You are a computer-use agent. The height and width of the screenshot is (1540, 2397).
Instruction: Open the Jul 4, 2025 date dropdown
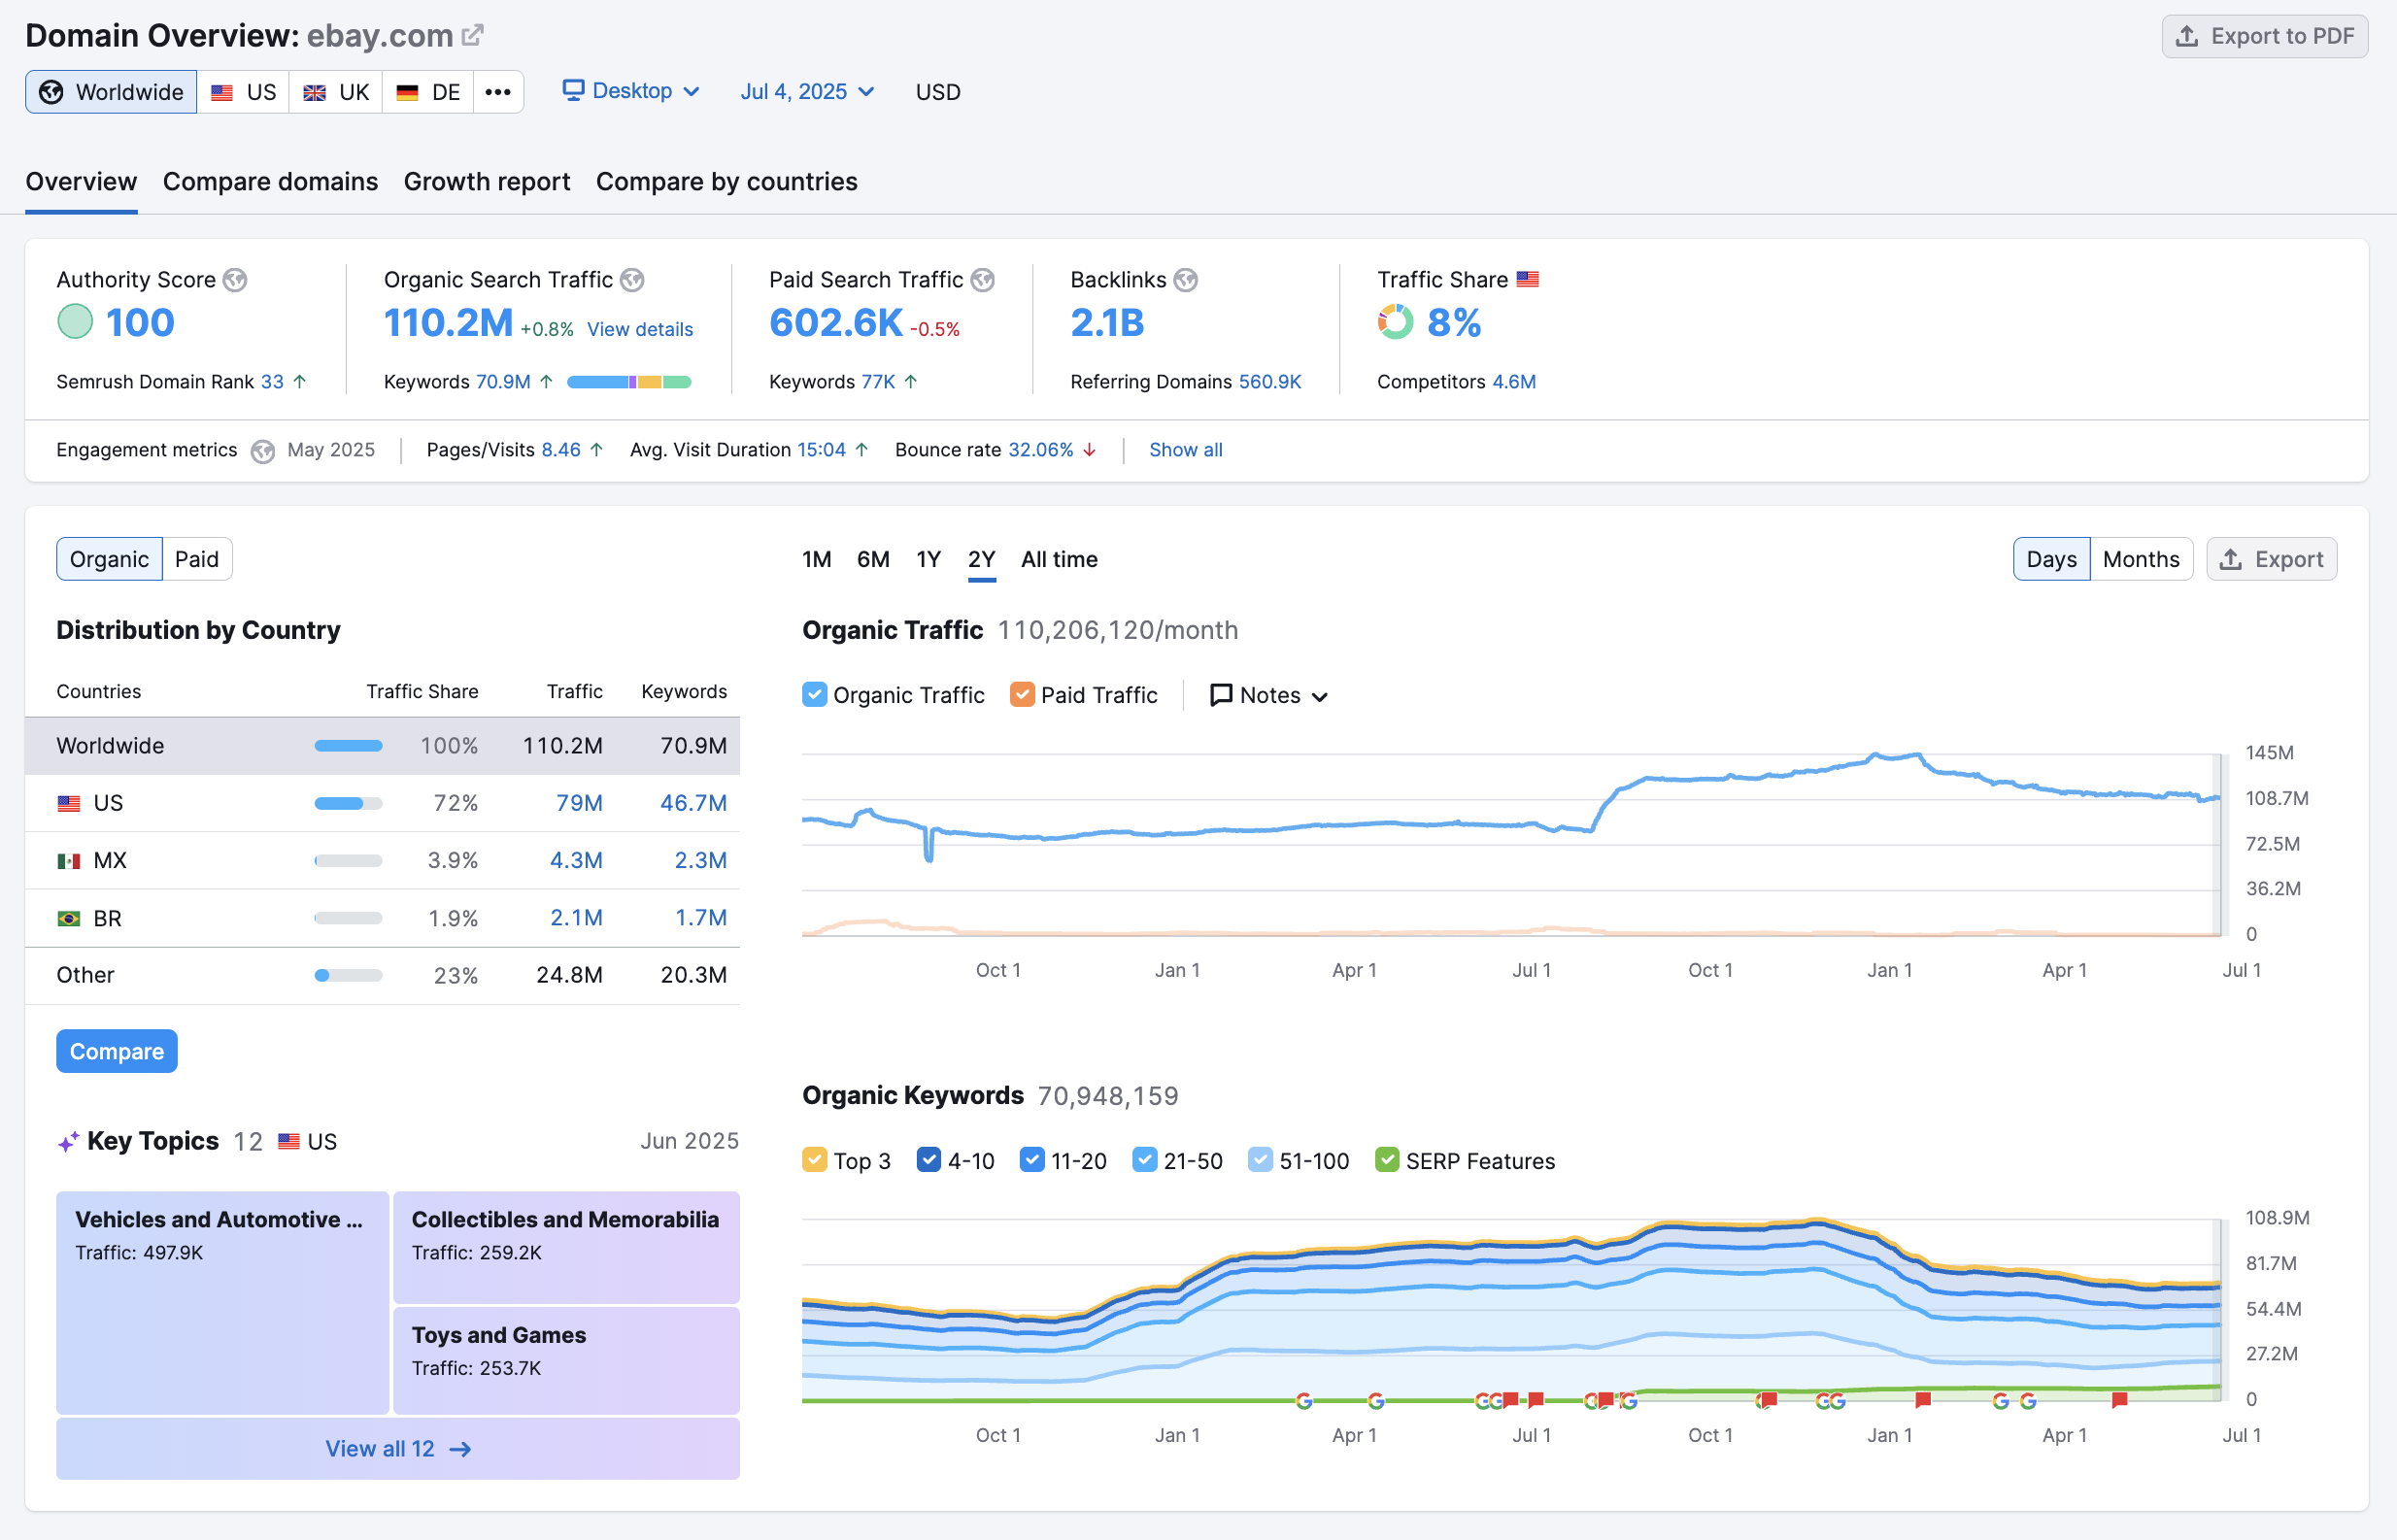(806, 91)
